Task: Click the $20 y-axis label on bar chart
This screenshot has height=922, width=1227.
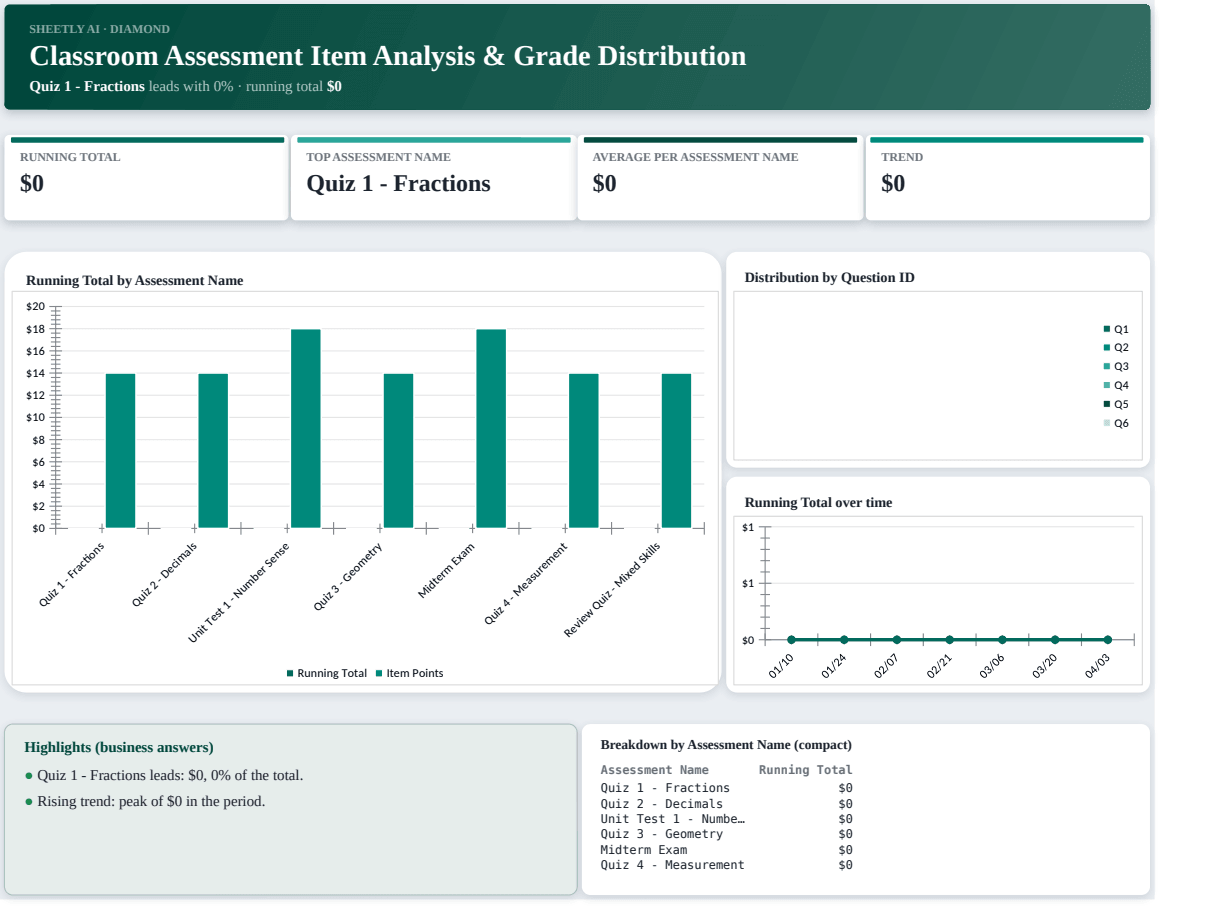Action: (36, 307)
